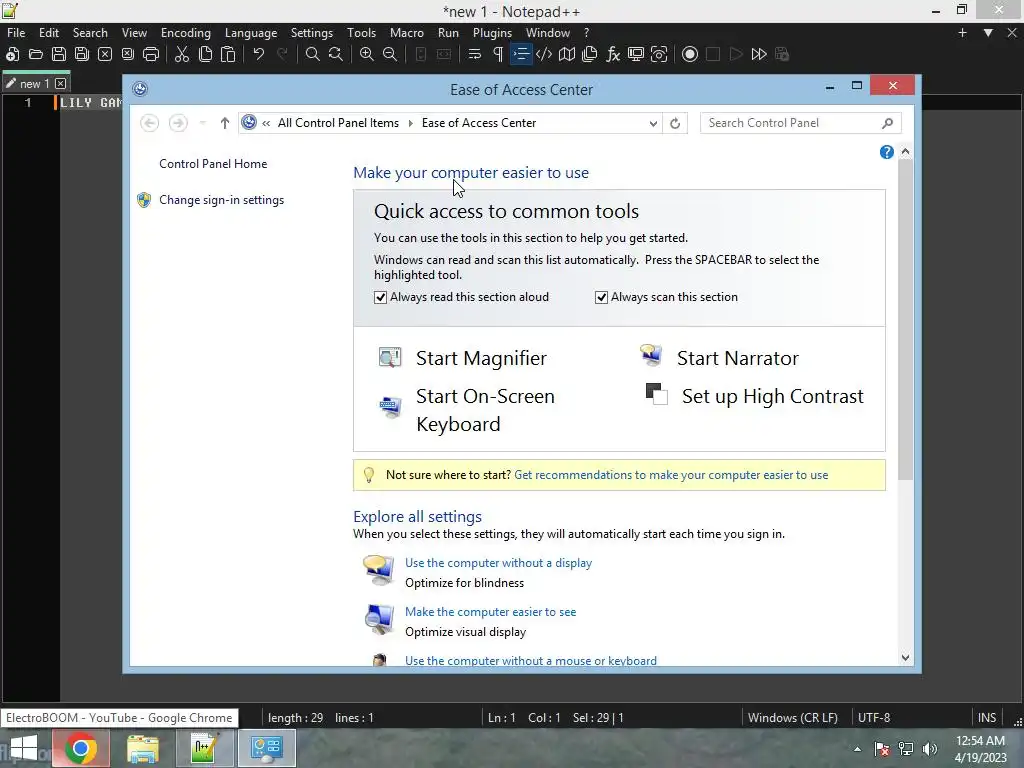The width and height of the screenshot is (1024, 768).
Task: Refresh the Ease of Access Center page
Action: pos(675,123)
